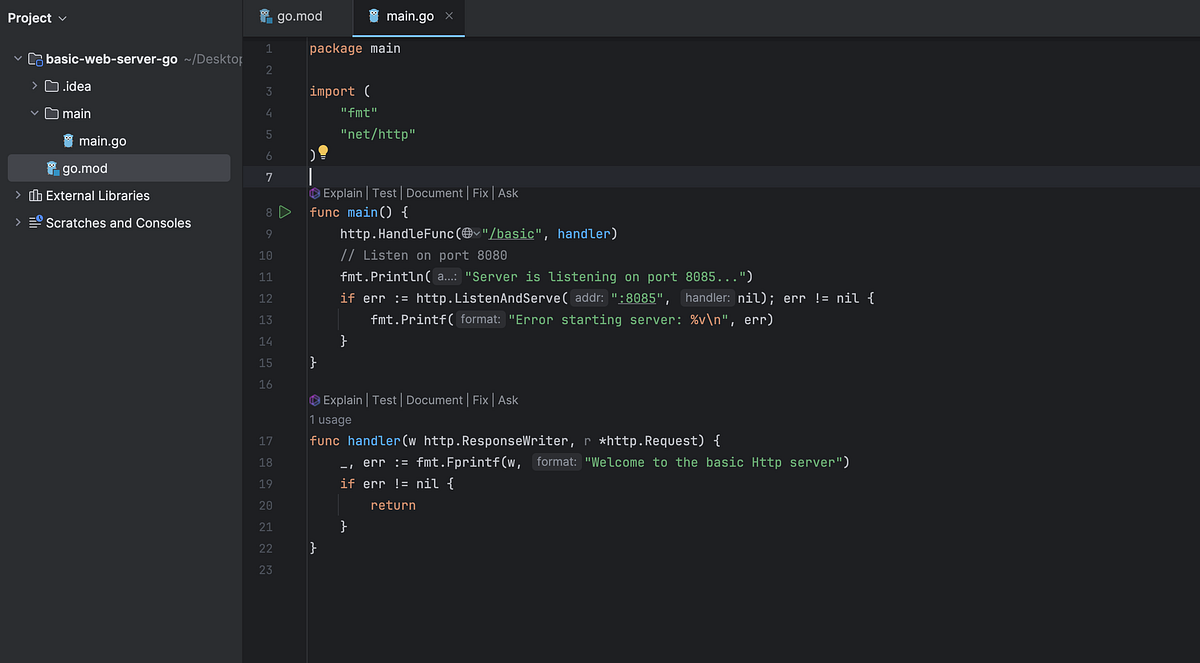Collapse the main folder in the tree
This screenshot has height=663, width=1200.
pos(34,113)
